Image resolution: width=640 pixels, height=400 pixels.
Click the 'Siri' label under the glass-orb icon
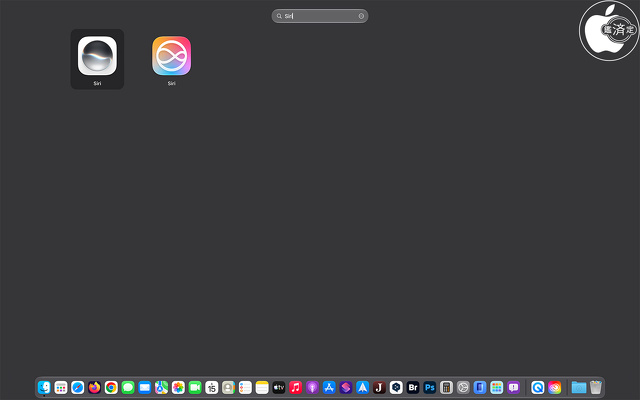point(97,83)
